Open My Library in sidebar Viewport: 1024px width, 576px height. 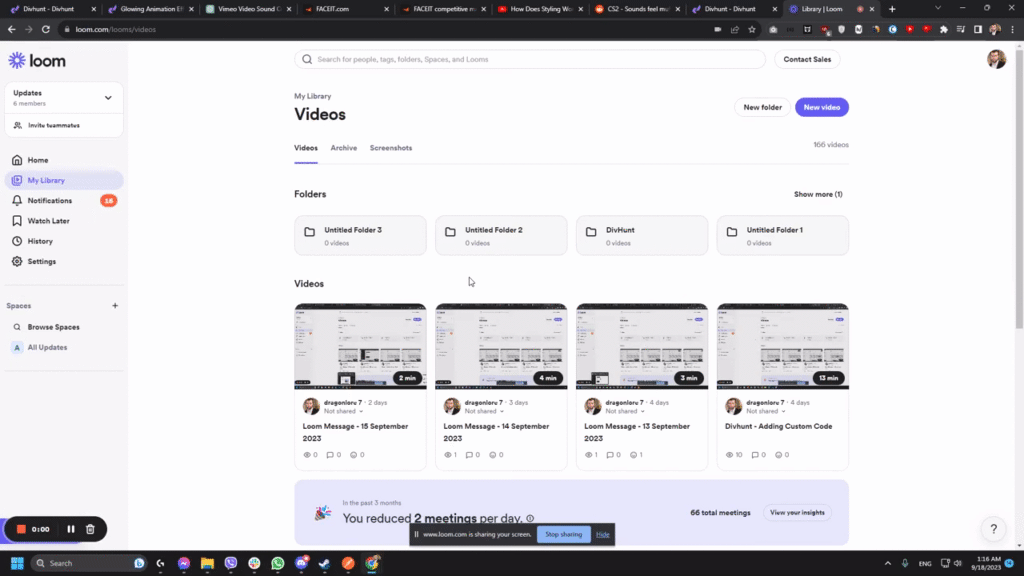(x=63, y=180)
